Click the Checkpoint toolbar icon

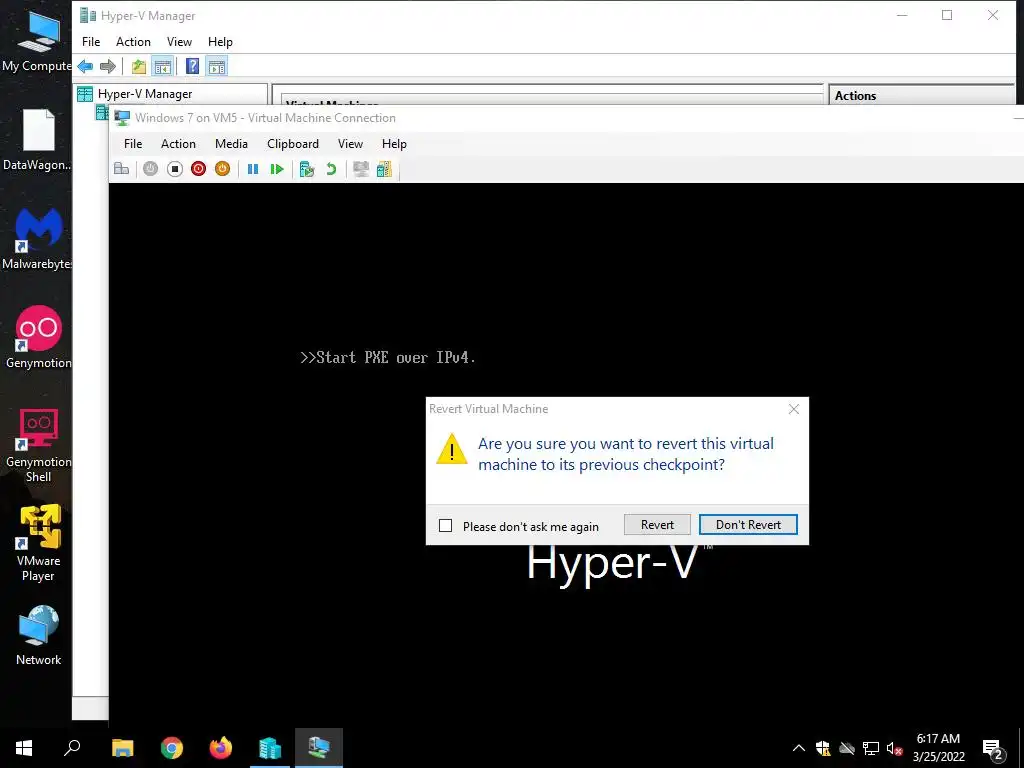pyautogui.click(x=307, y=169)
